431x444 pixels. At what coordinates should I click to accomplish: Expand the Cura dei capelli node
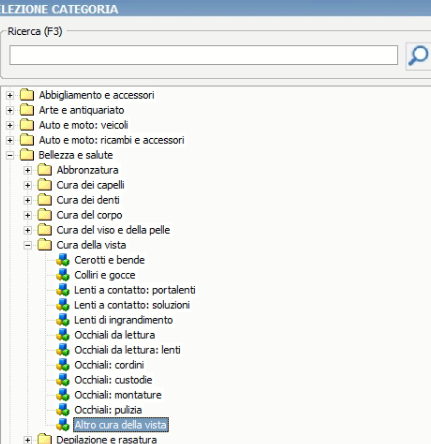[28, 185]
